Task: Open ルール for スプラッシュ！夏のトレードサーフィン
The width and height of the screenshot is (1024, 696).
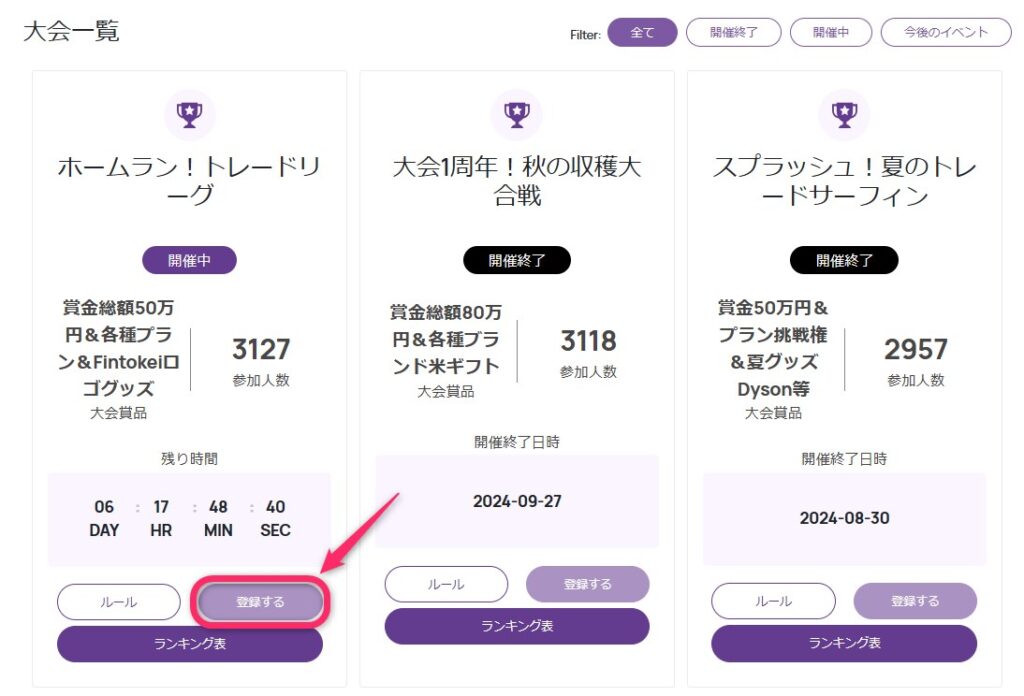Action: pyautogui.click(x=773, y=601)
